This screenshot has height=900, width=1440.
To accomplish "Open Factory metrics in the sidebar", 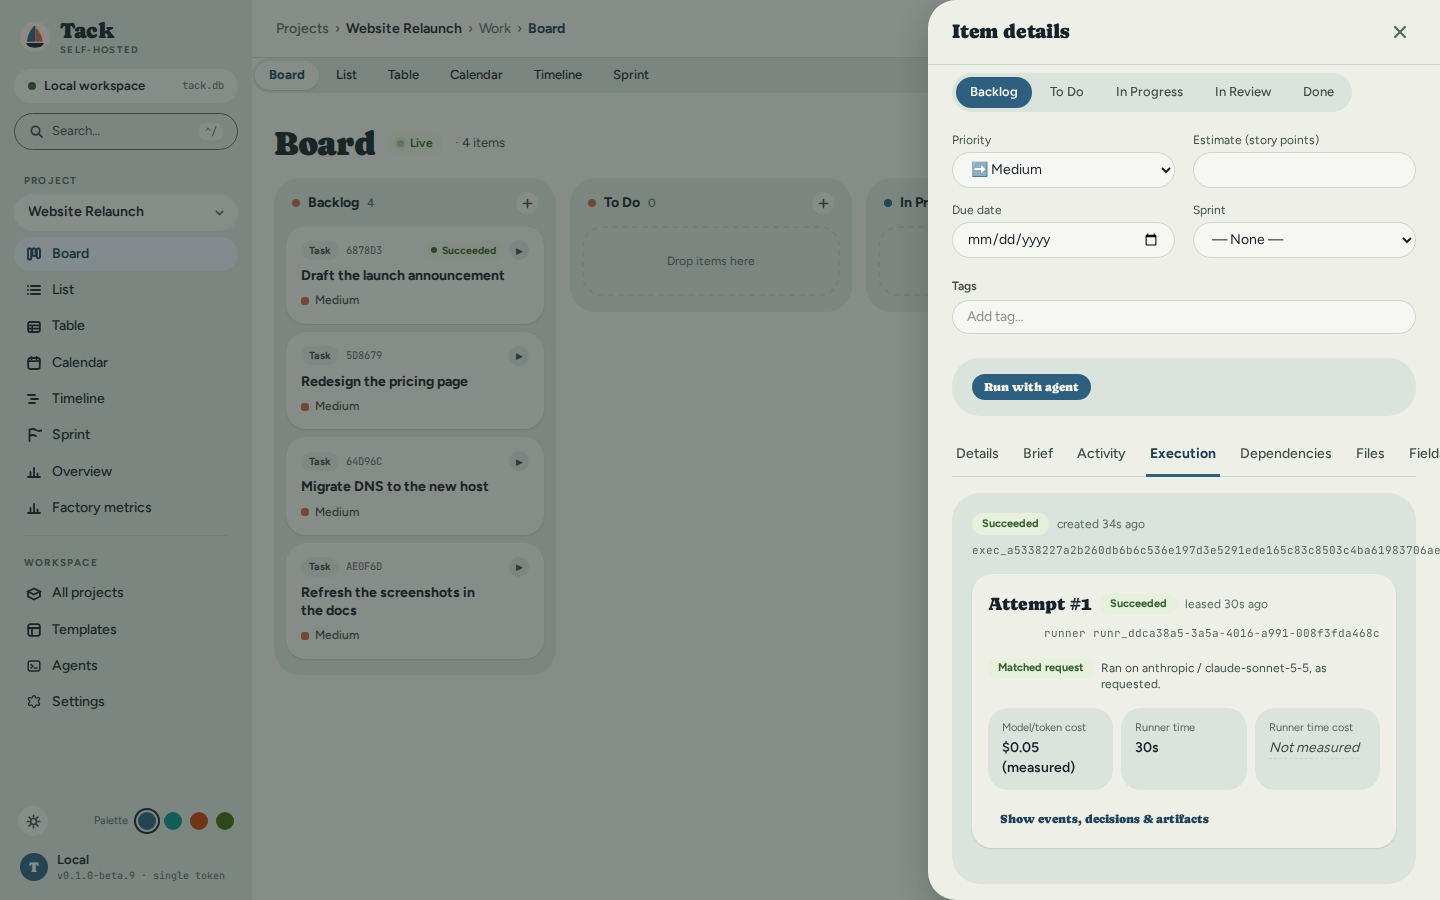I will coord(126,508).
